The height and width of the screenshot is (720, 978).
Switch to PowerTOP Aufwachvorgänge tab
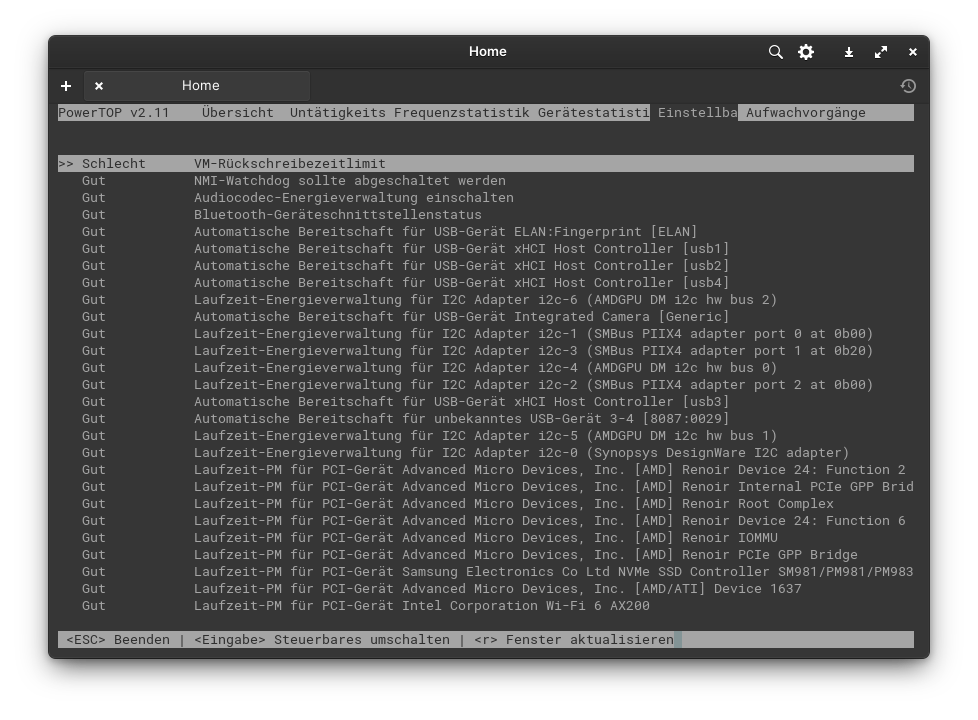tap(806, 113)
